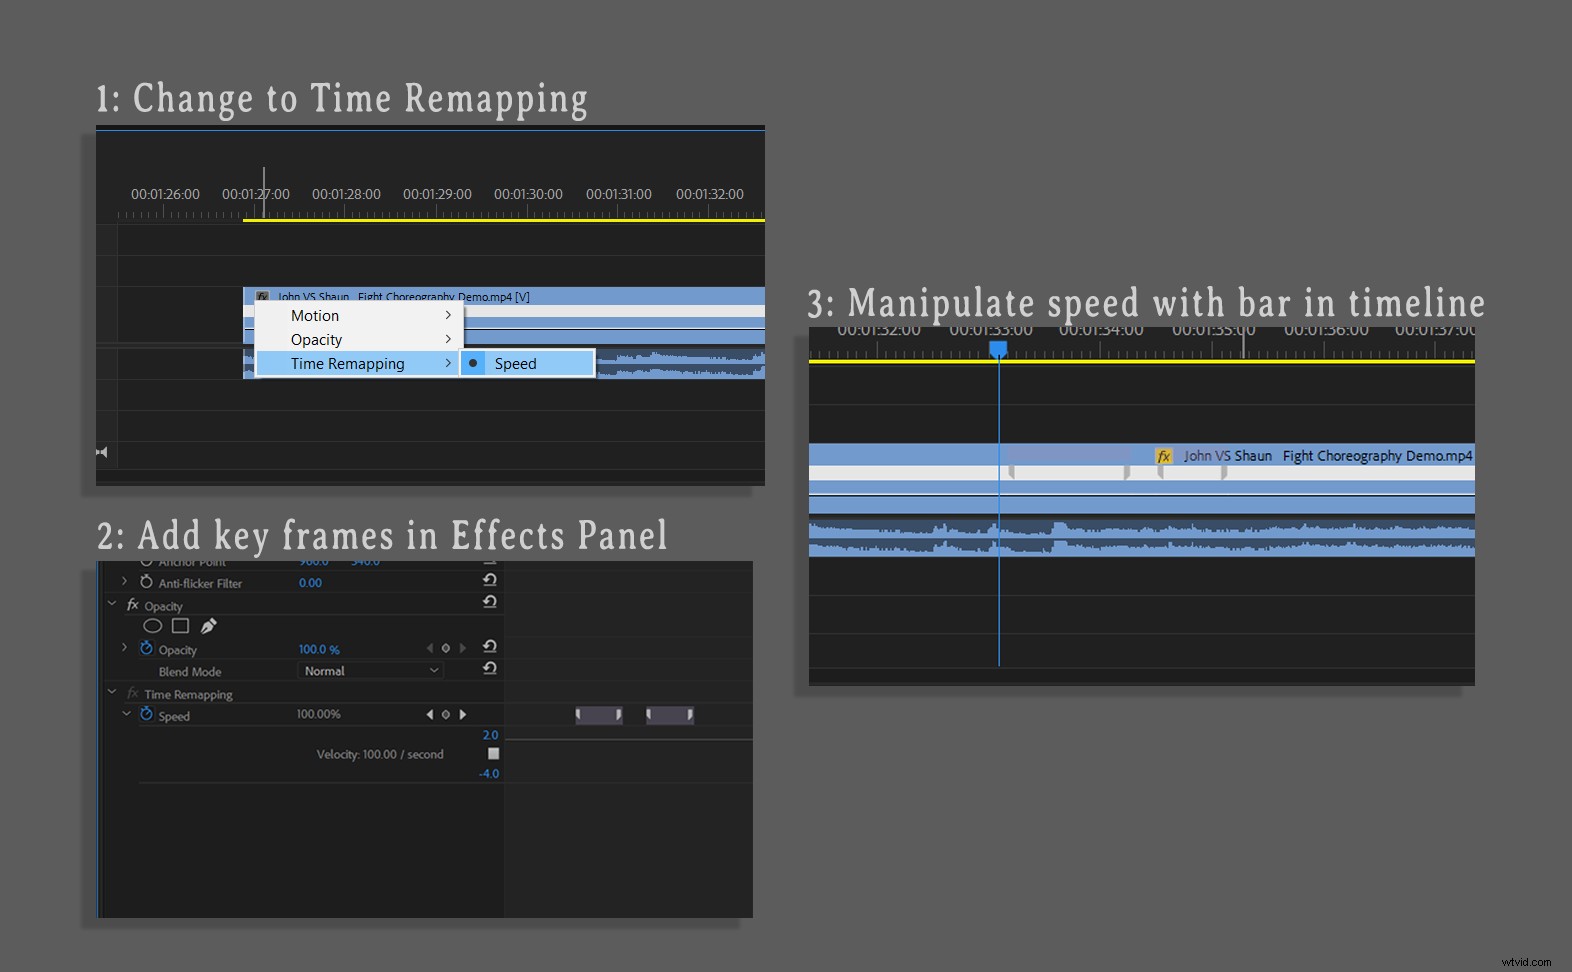Select the John VS Shaun Fight Choreography clip name
Screen dimensions: 1572x972
pyautogui.click(x=1328, y=456)
